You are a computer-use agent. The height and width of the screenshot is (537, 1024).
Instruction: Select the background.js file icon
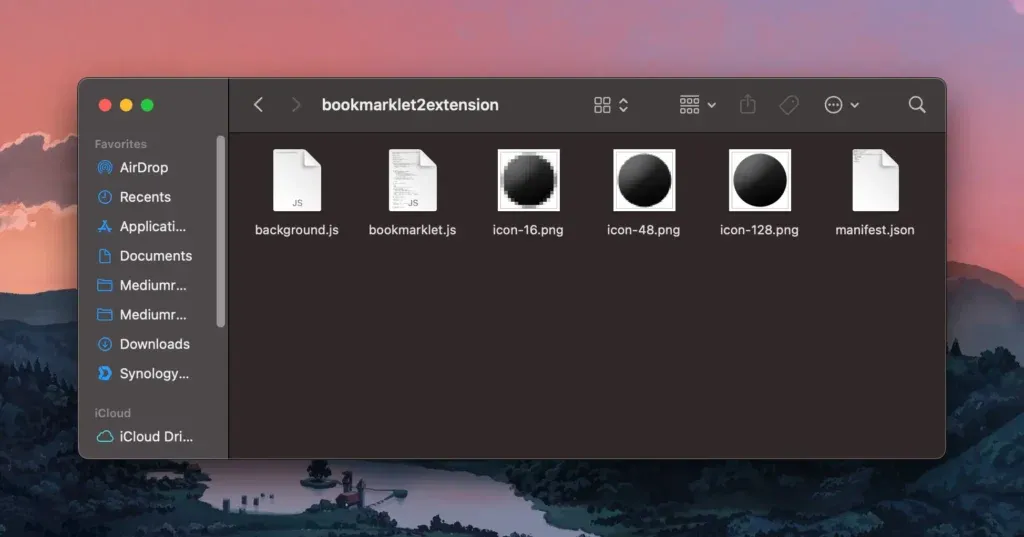[297, 180]
